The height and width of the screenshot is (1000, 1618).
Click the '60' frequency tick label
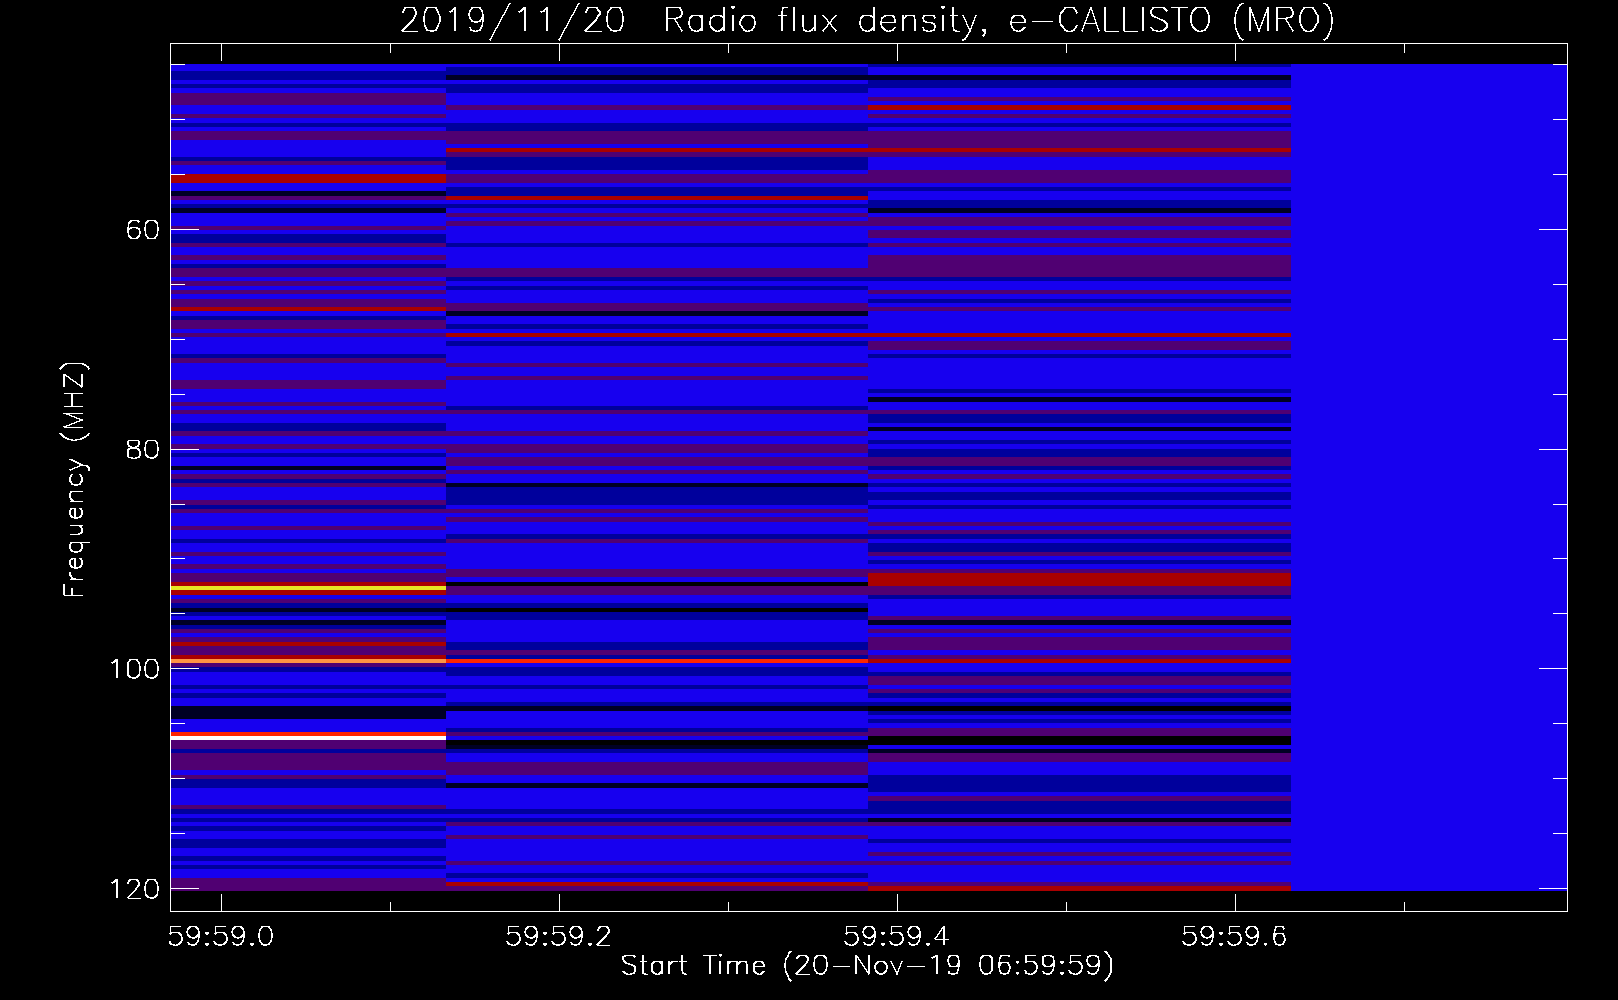coord(143,230)
